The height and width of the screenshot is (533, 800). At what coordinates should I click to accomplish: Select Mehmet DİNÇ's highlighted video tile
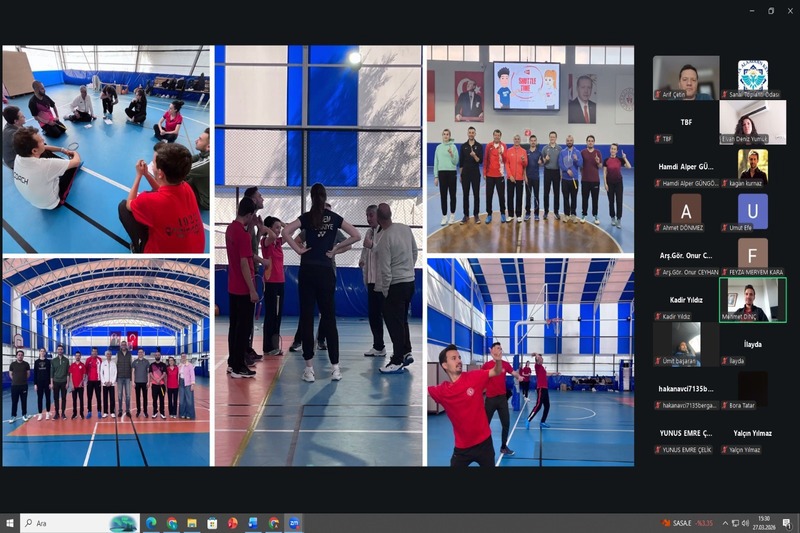pyautogui.click(x=752, y=300)
